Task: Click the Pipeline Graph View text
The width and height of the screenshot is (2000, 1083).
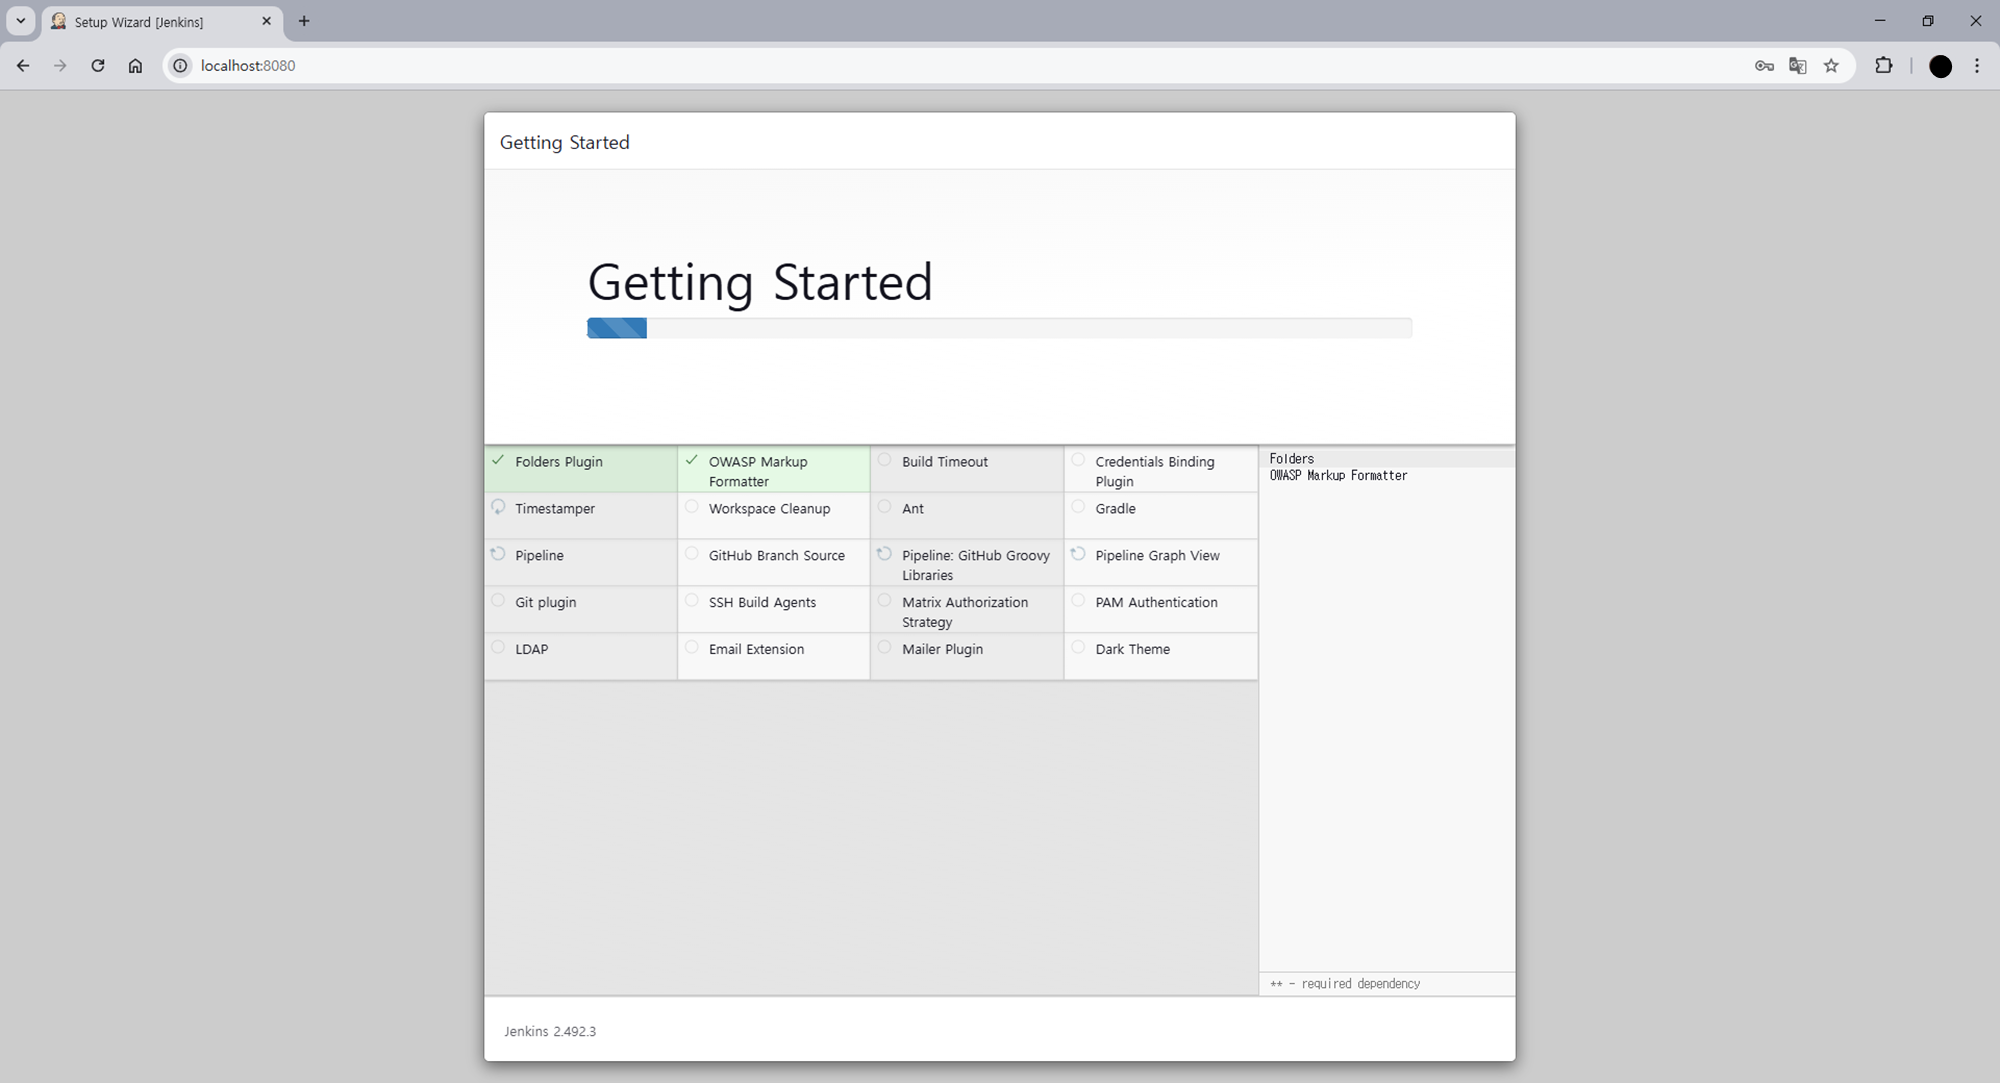Action: click(1157, 556)
